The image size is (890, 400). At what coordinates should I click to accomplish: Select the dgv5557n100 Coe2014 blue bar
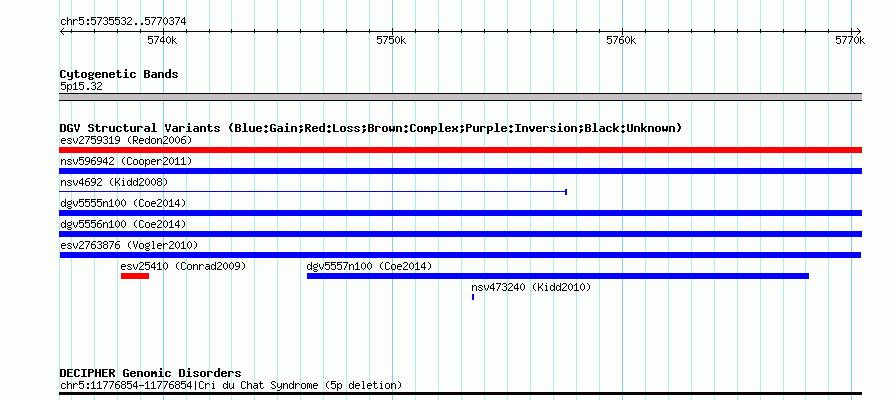558,276
